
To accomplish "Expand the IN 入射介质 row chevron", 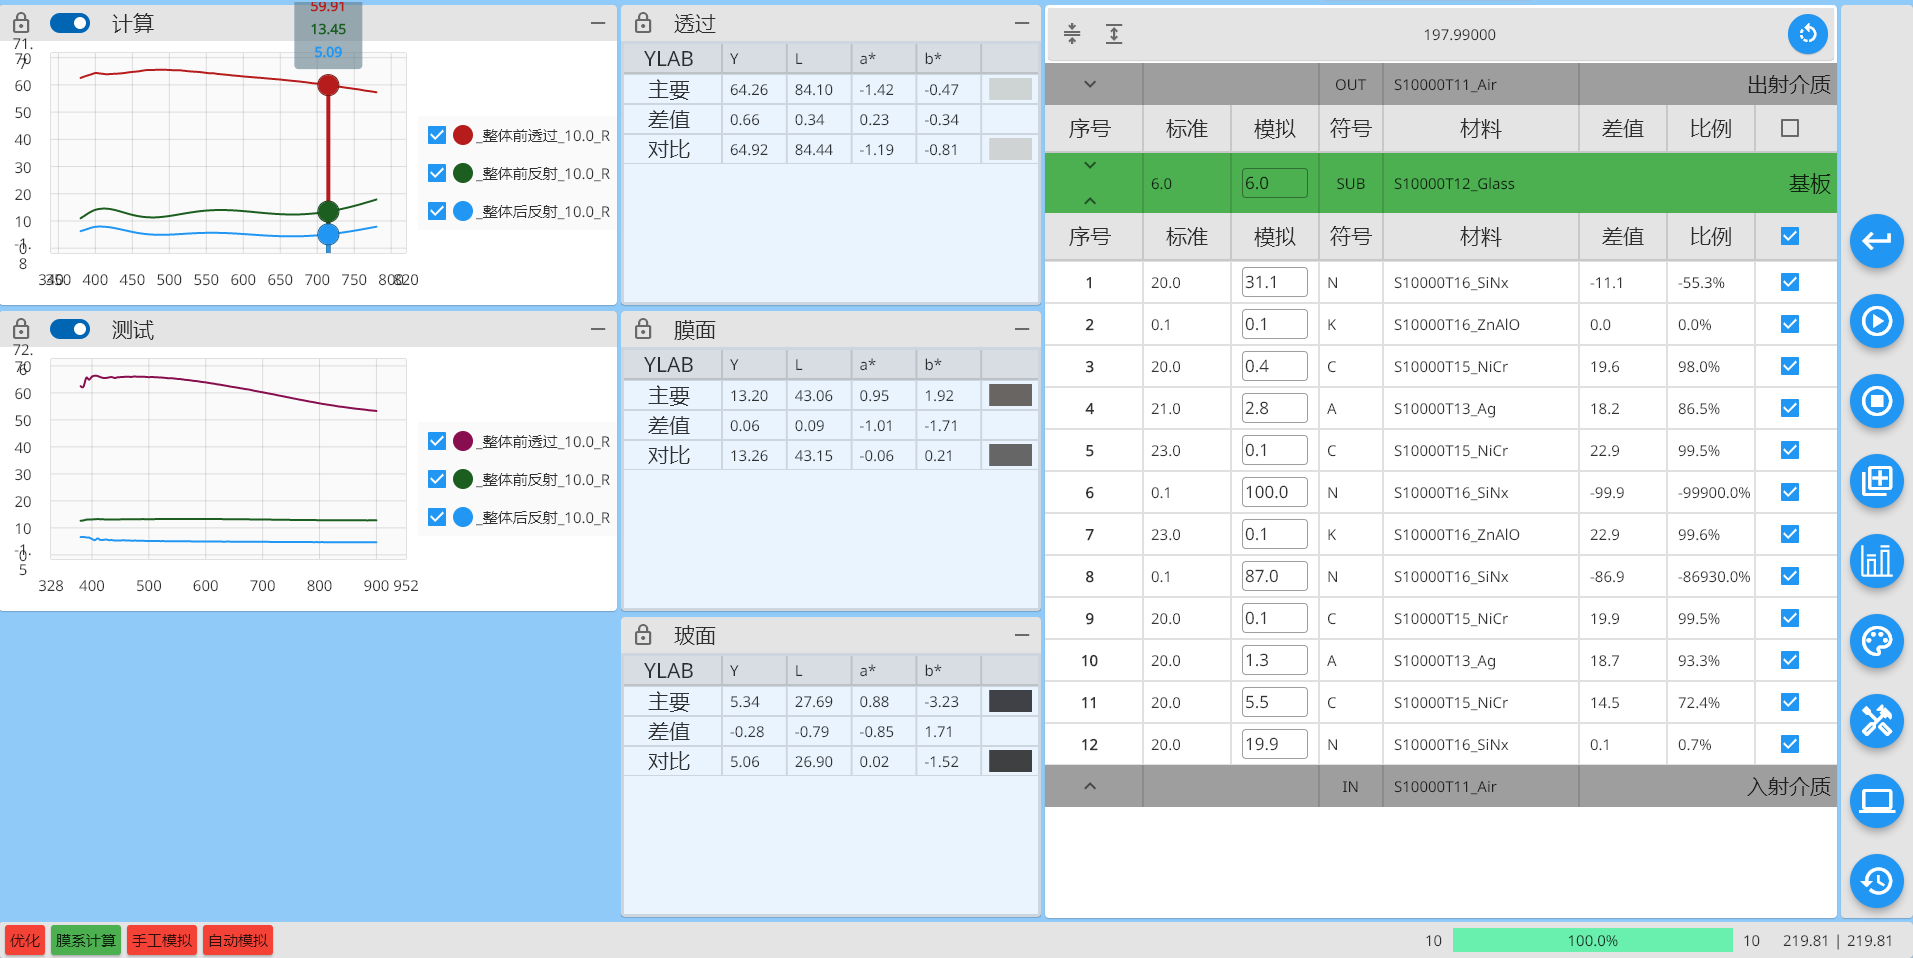I will (x=1091, y=786).
